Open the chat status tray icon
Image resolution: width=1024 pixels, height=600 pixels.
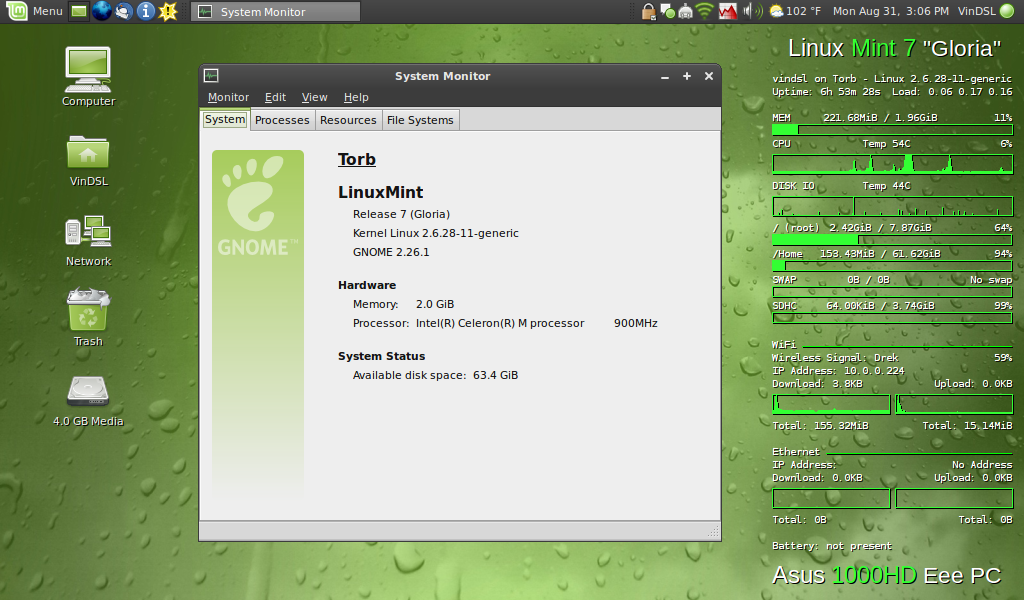coord(667,11)
